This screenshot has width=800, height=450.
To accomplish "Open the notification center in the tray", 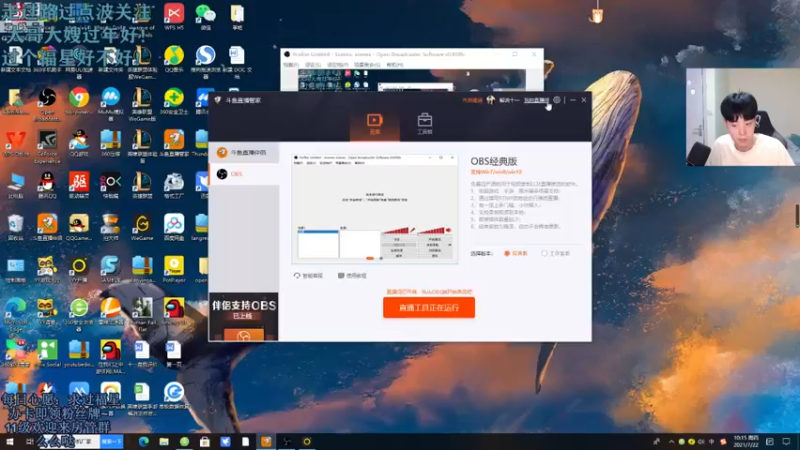I will point(786,442).
